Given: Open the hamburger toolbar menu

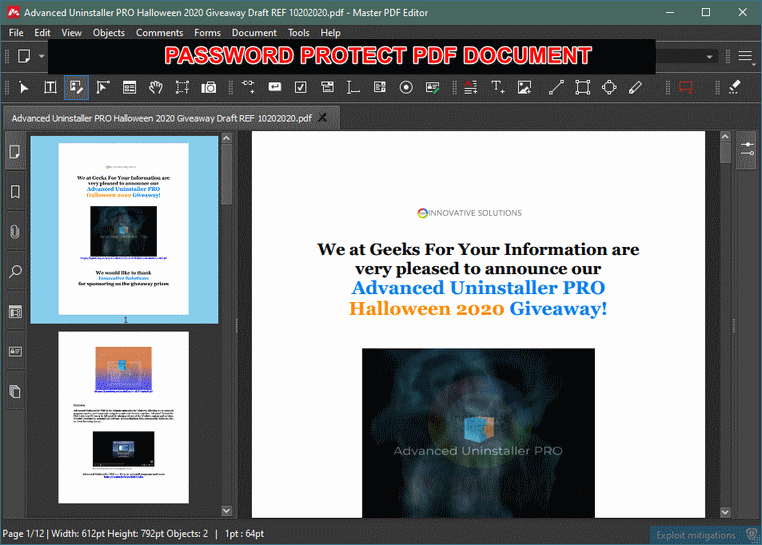Looking at the screenshot, I should pyautogui.click(x=745, y=56).
